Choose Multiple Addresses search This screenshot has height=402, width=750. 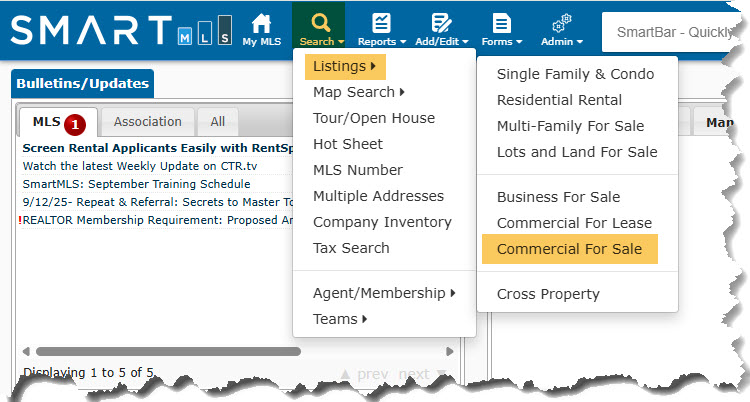pos(378,196)
